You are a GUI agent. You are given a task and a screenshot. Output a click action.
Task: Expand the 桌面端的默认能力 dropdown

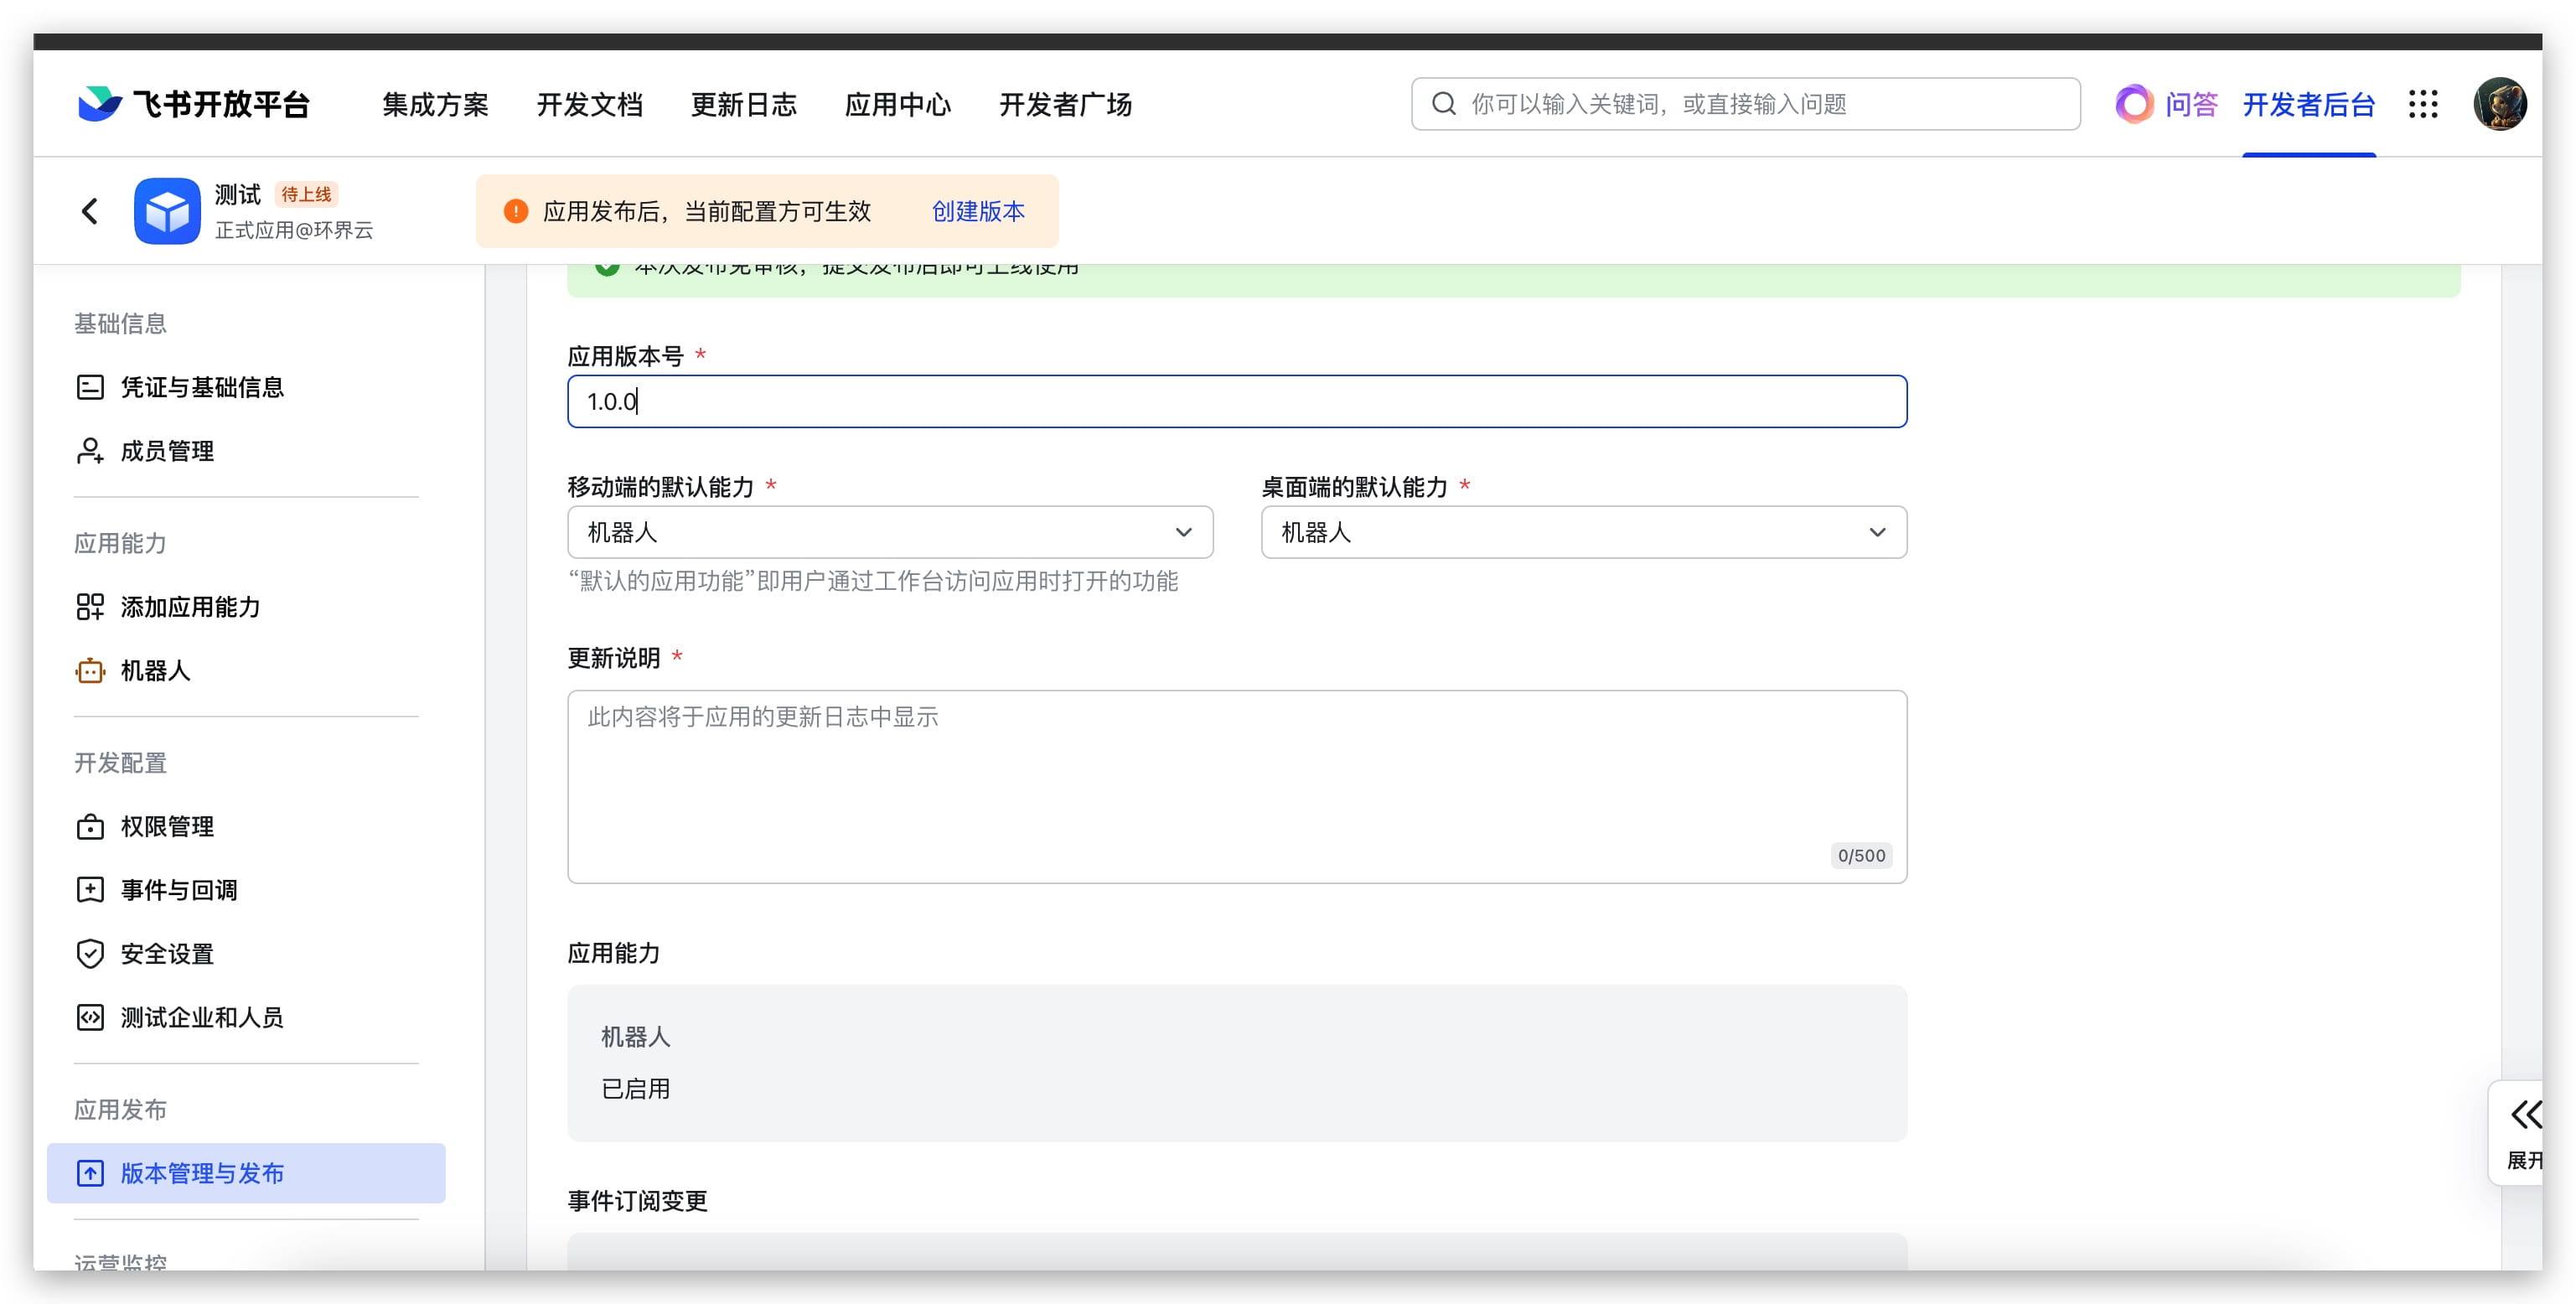coord(1583,532)
